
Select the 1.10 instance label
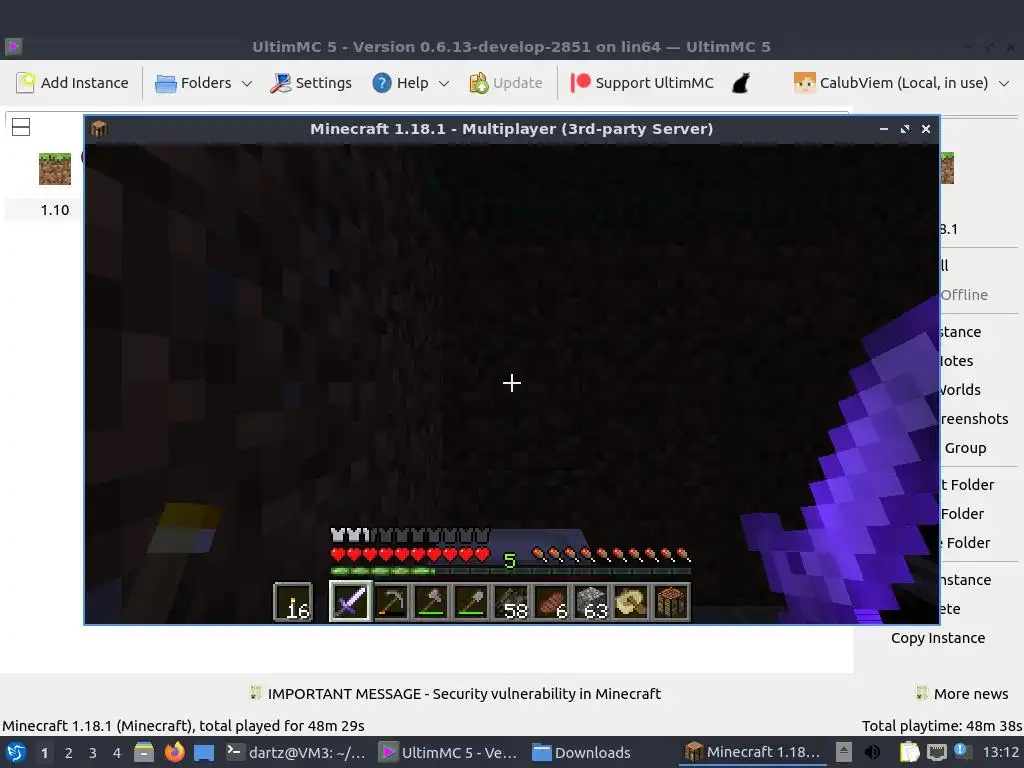click(55, 210)
